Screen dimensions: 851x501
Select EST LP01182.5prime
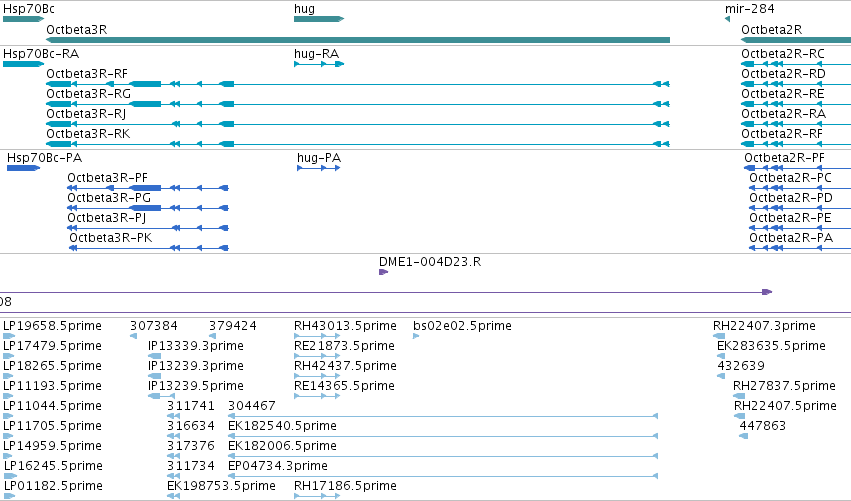point(53,487)
